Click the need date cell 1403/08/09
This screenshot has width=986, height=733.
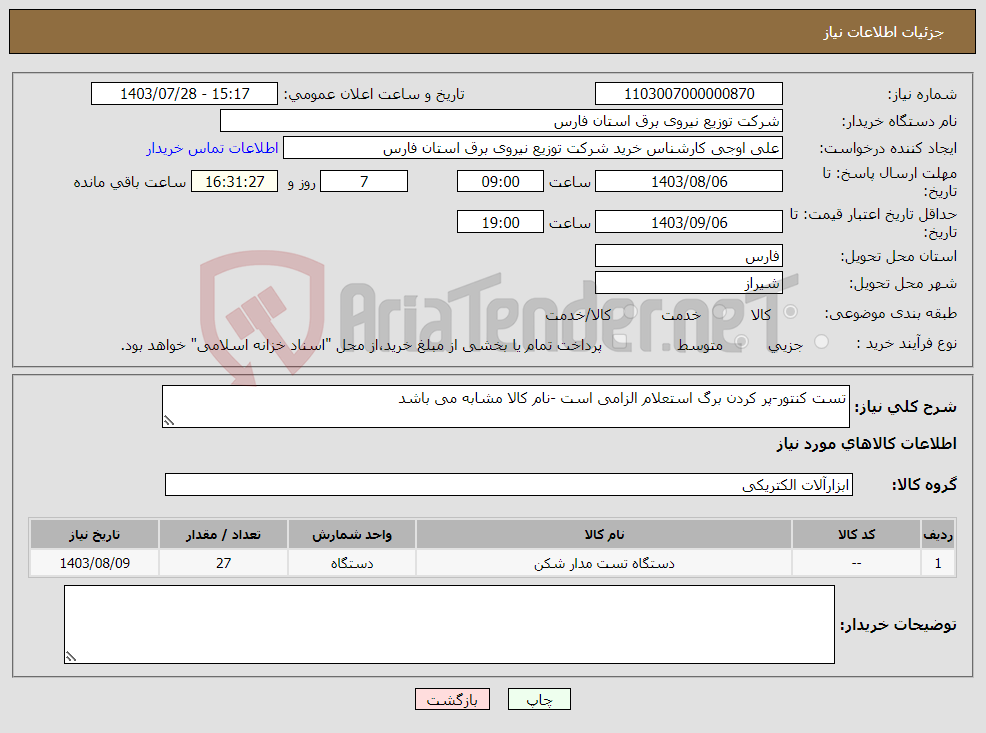coord(94,563)
